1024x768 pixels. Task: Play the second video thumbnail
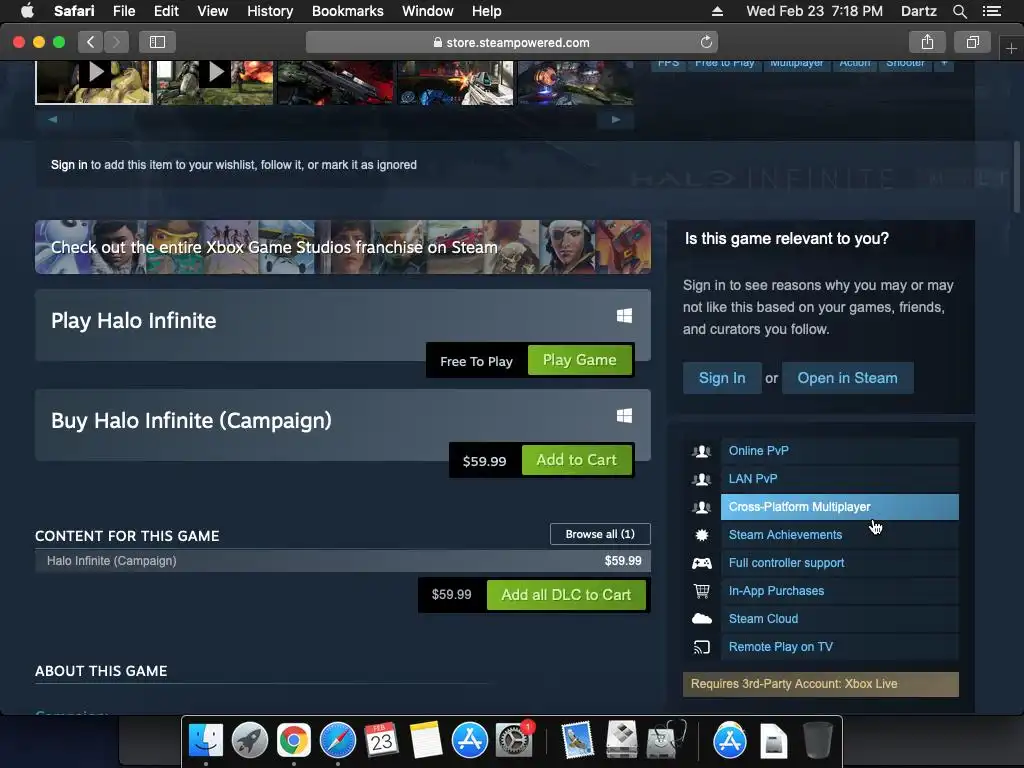coord(215,82)
